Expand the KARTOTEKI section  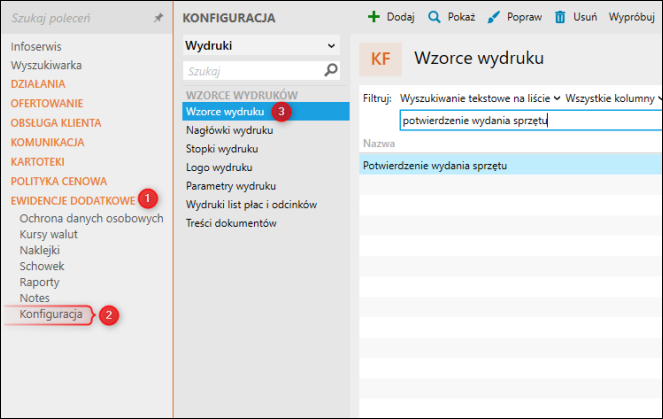(38, 162)
